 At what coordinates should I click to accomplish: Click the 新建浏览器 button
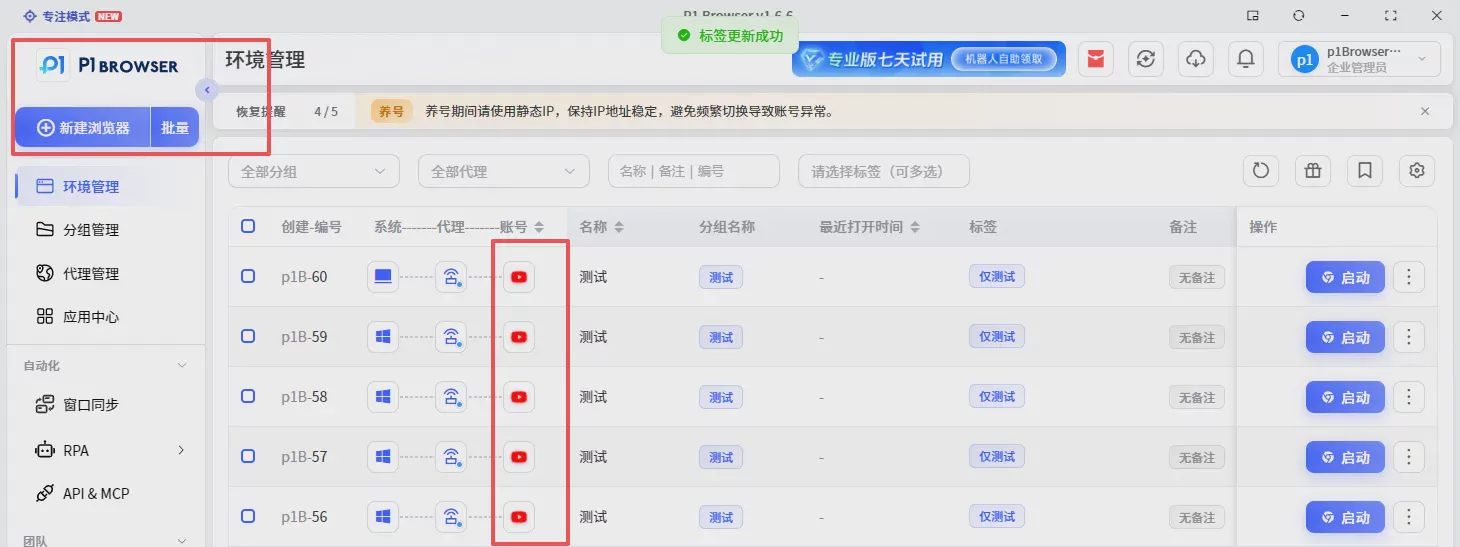point(83,128)
